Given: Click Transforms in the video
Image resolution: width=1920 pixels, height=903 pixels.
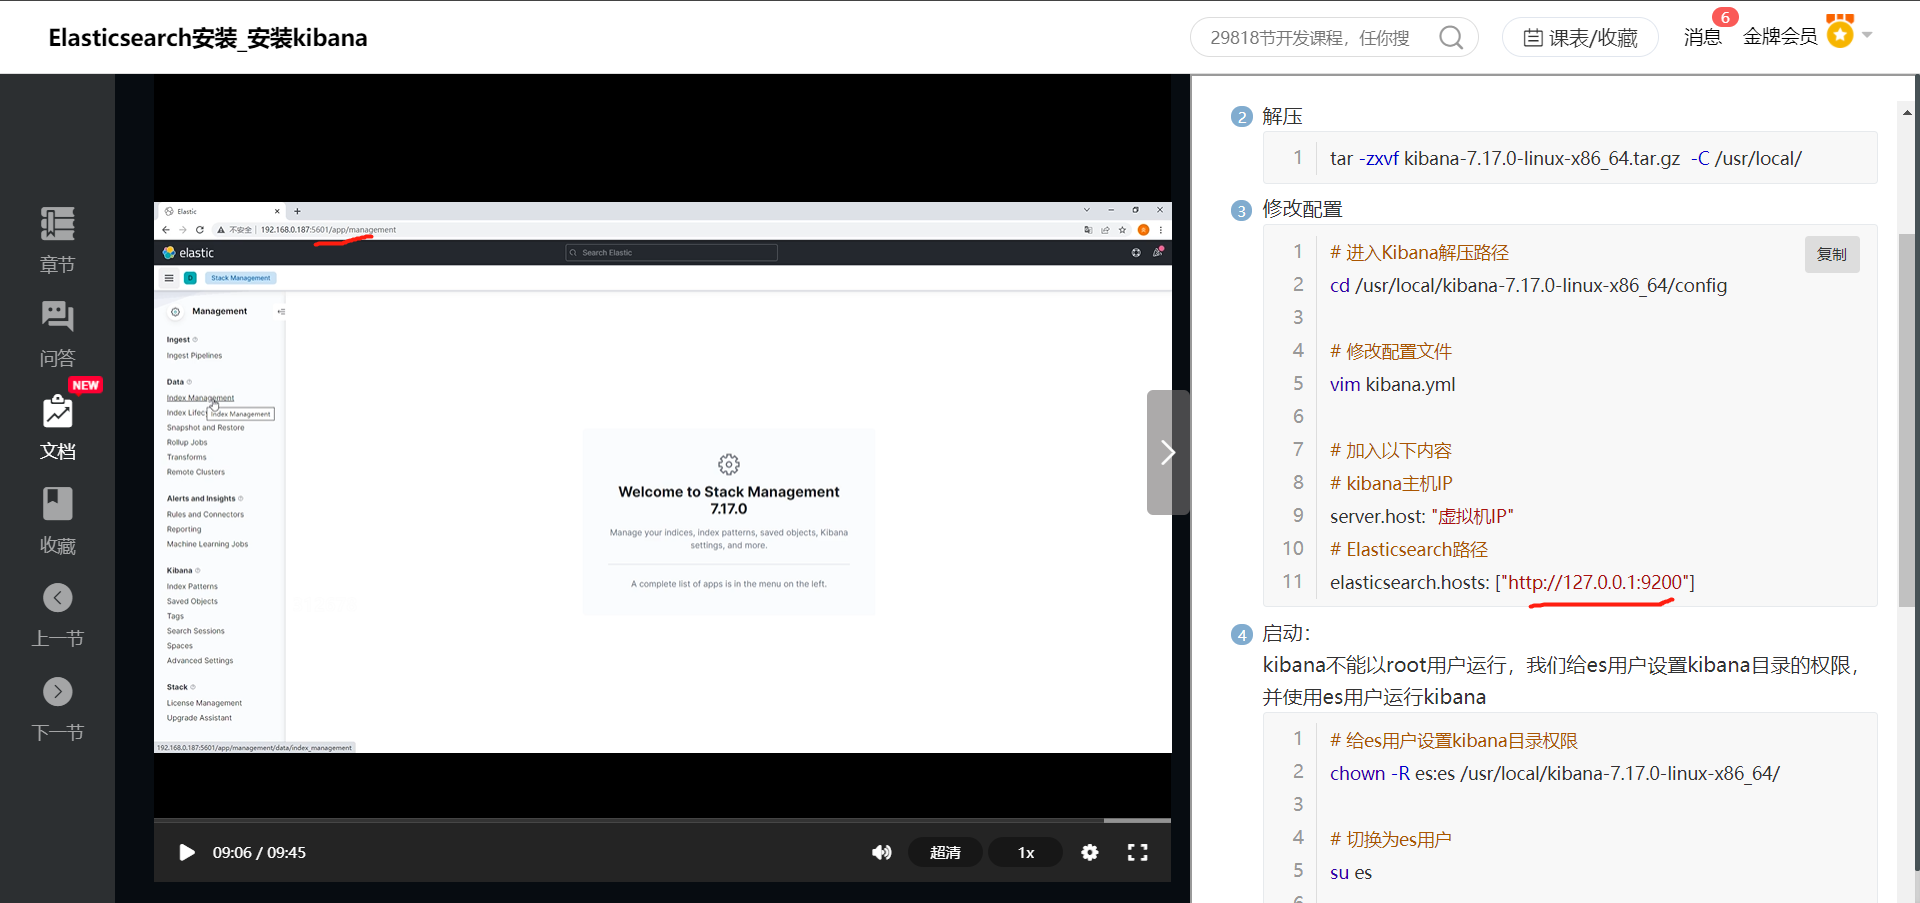Looking at the screenshot, I should [186, 457].
